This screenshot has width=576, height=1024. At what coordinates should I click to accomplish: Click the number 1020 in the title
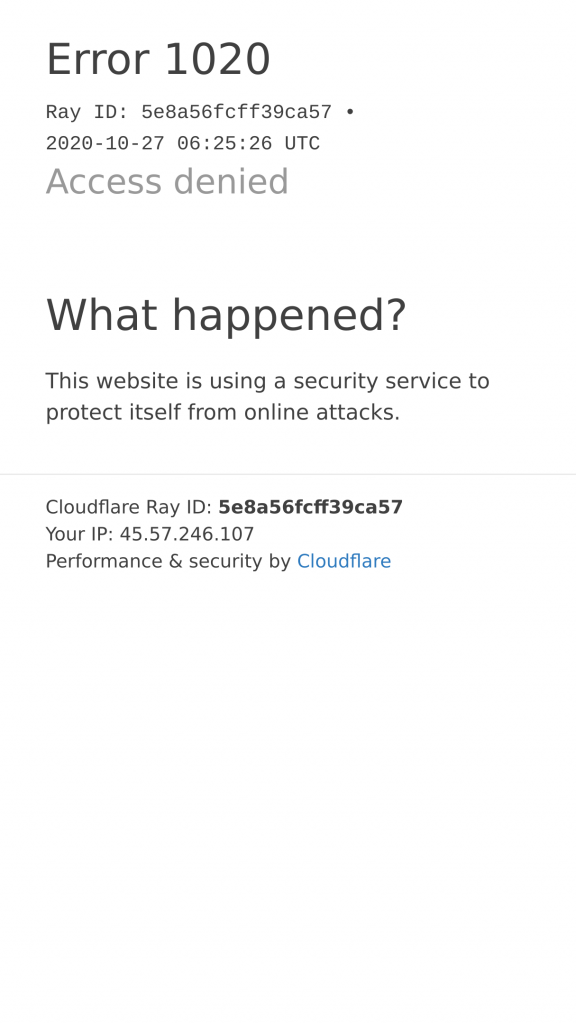217,59
